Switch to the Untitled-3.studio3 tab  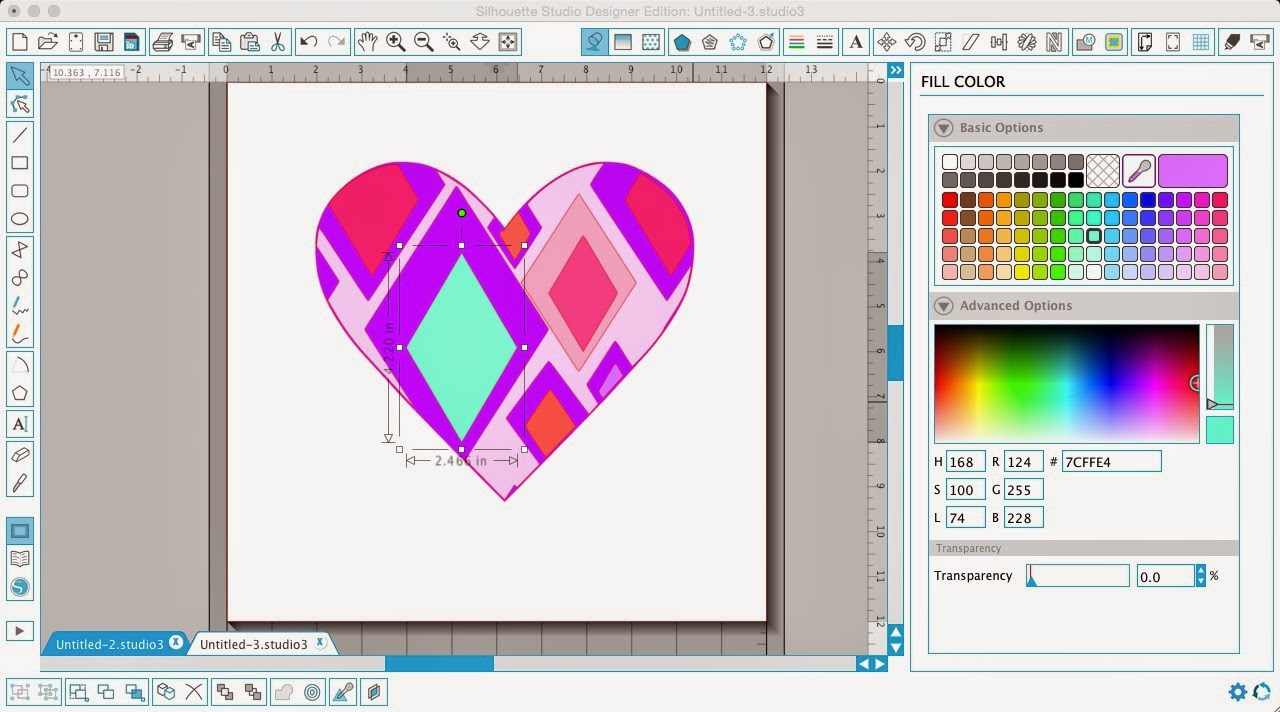255,643
